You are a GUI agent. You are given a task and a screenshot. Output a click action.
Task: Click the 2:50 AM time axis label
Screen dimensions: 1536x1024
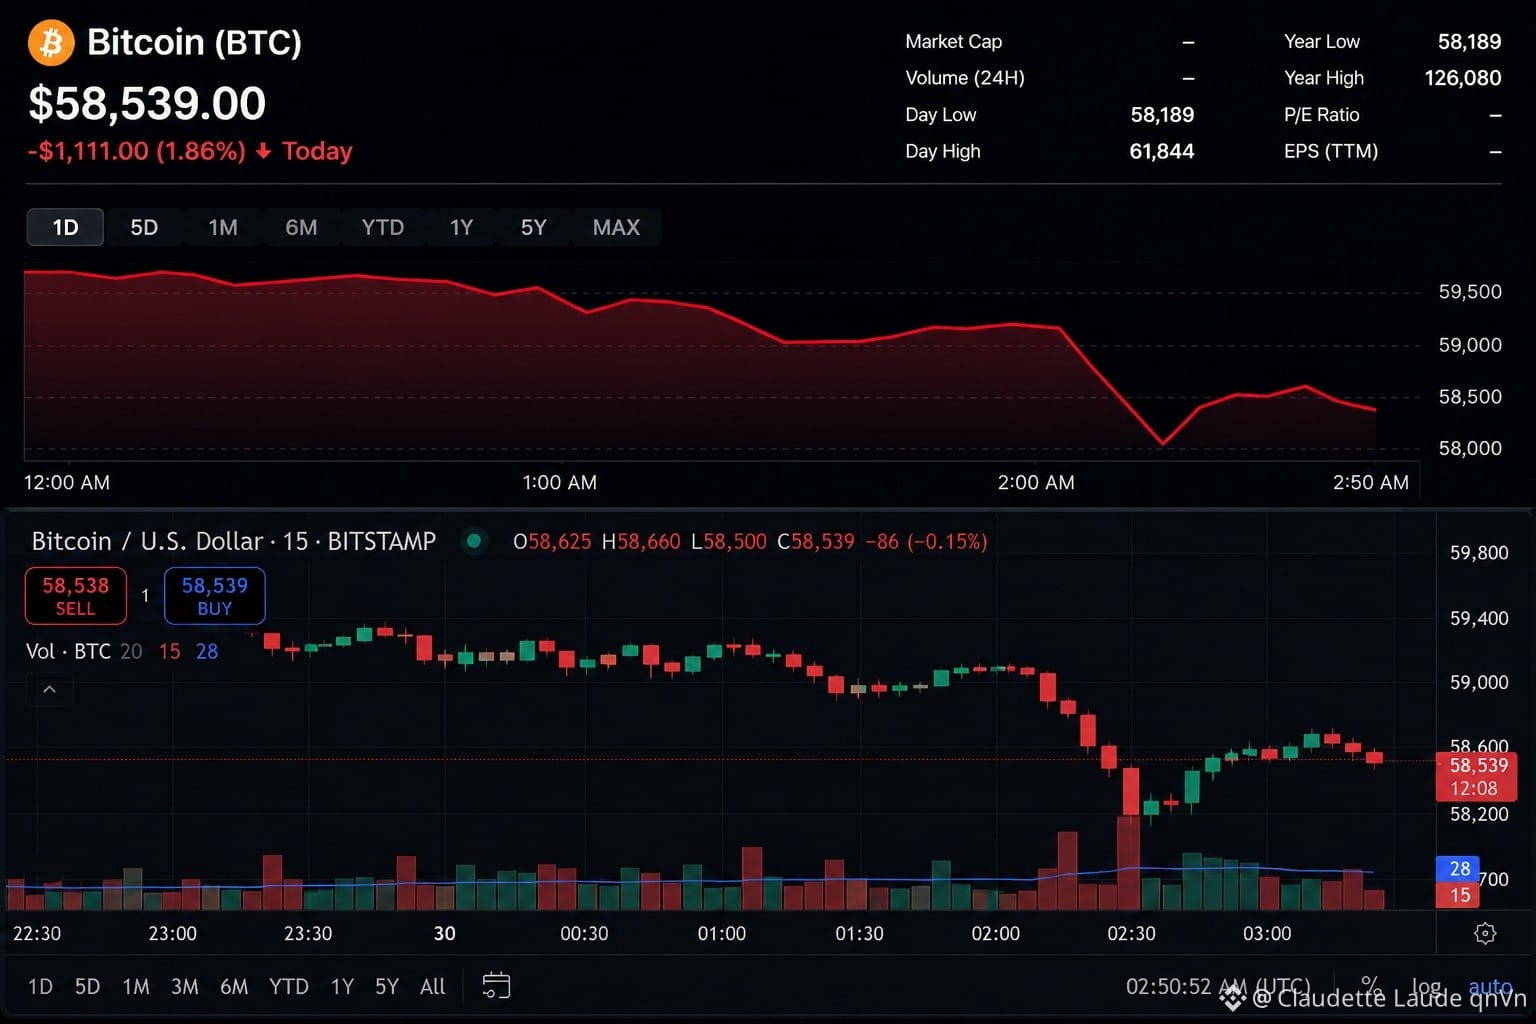point(1370,482)
